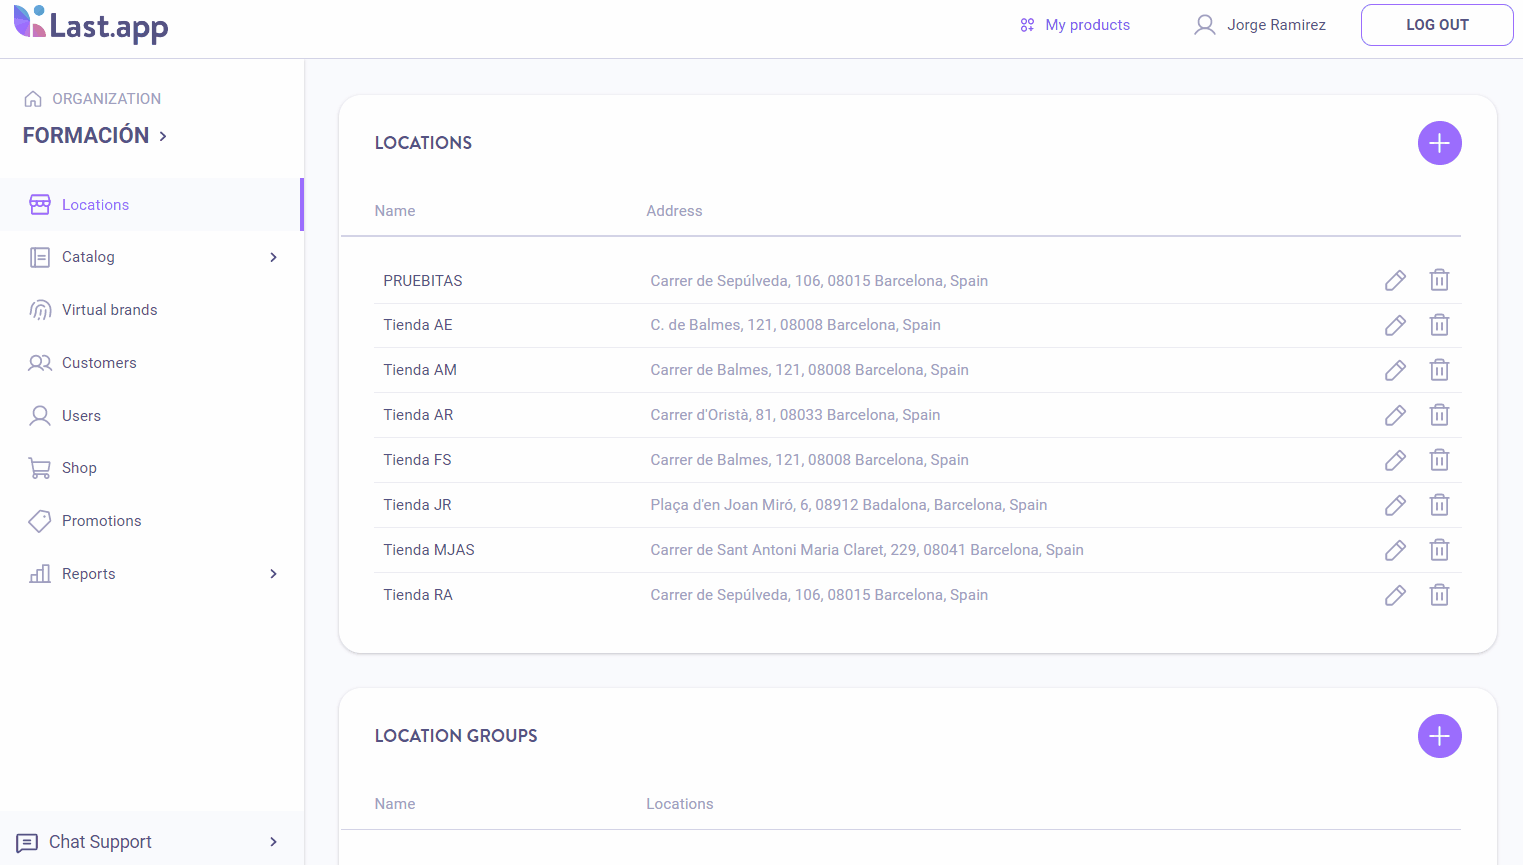Expand the Chat Support chevron
1523x865 pixels.
pyautogui.click(x=273, y=842)
